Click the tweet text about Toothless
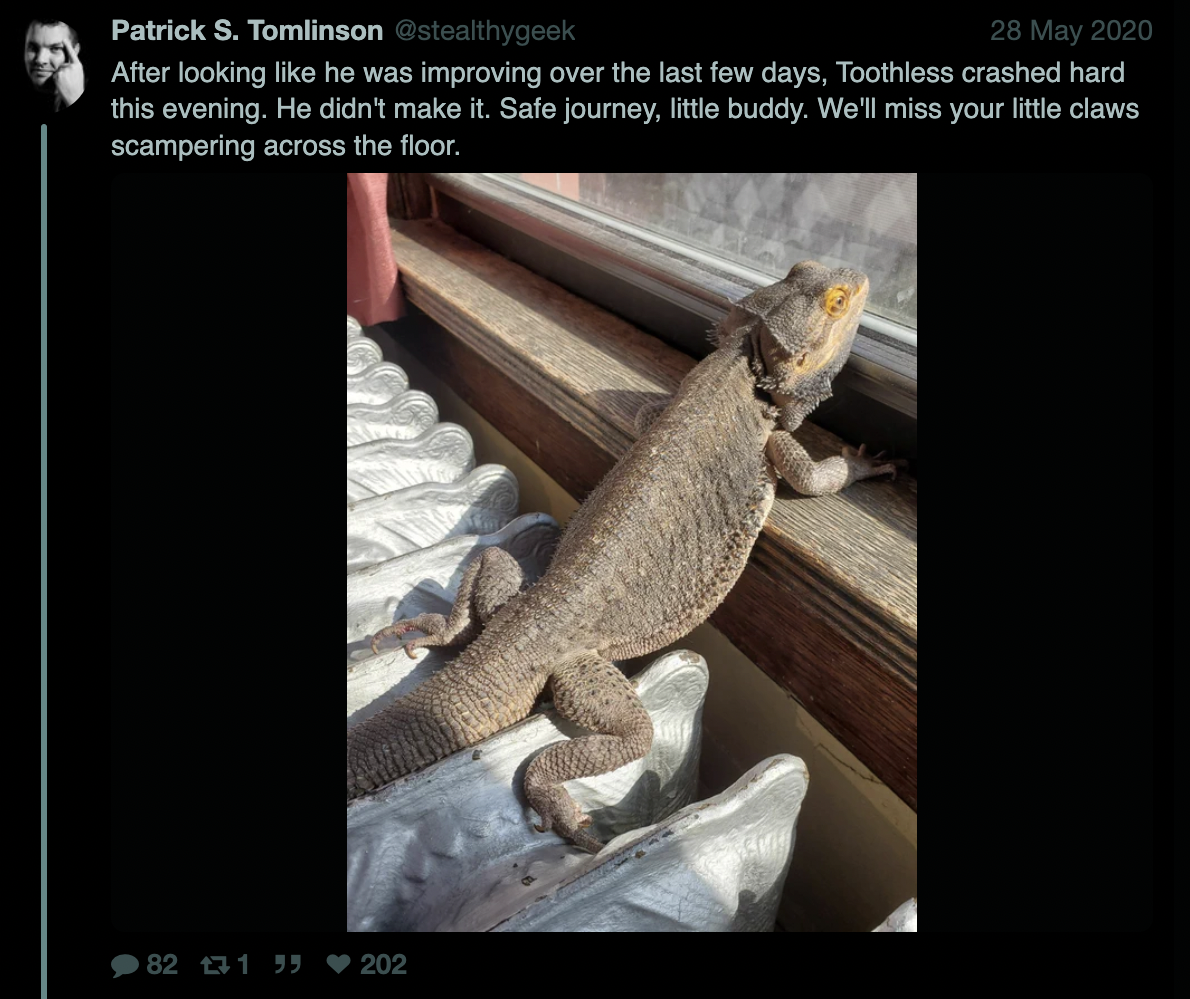The width and height of the screenshot is (1190, 999). 625,109
